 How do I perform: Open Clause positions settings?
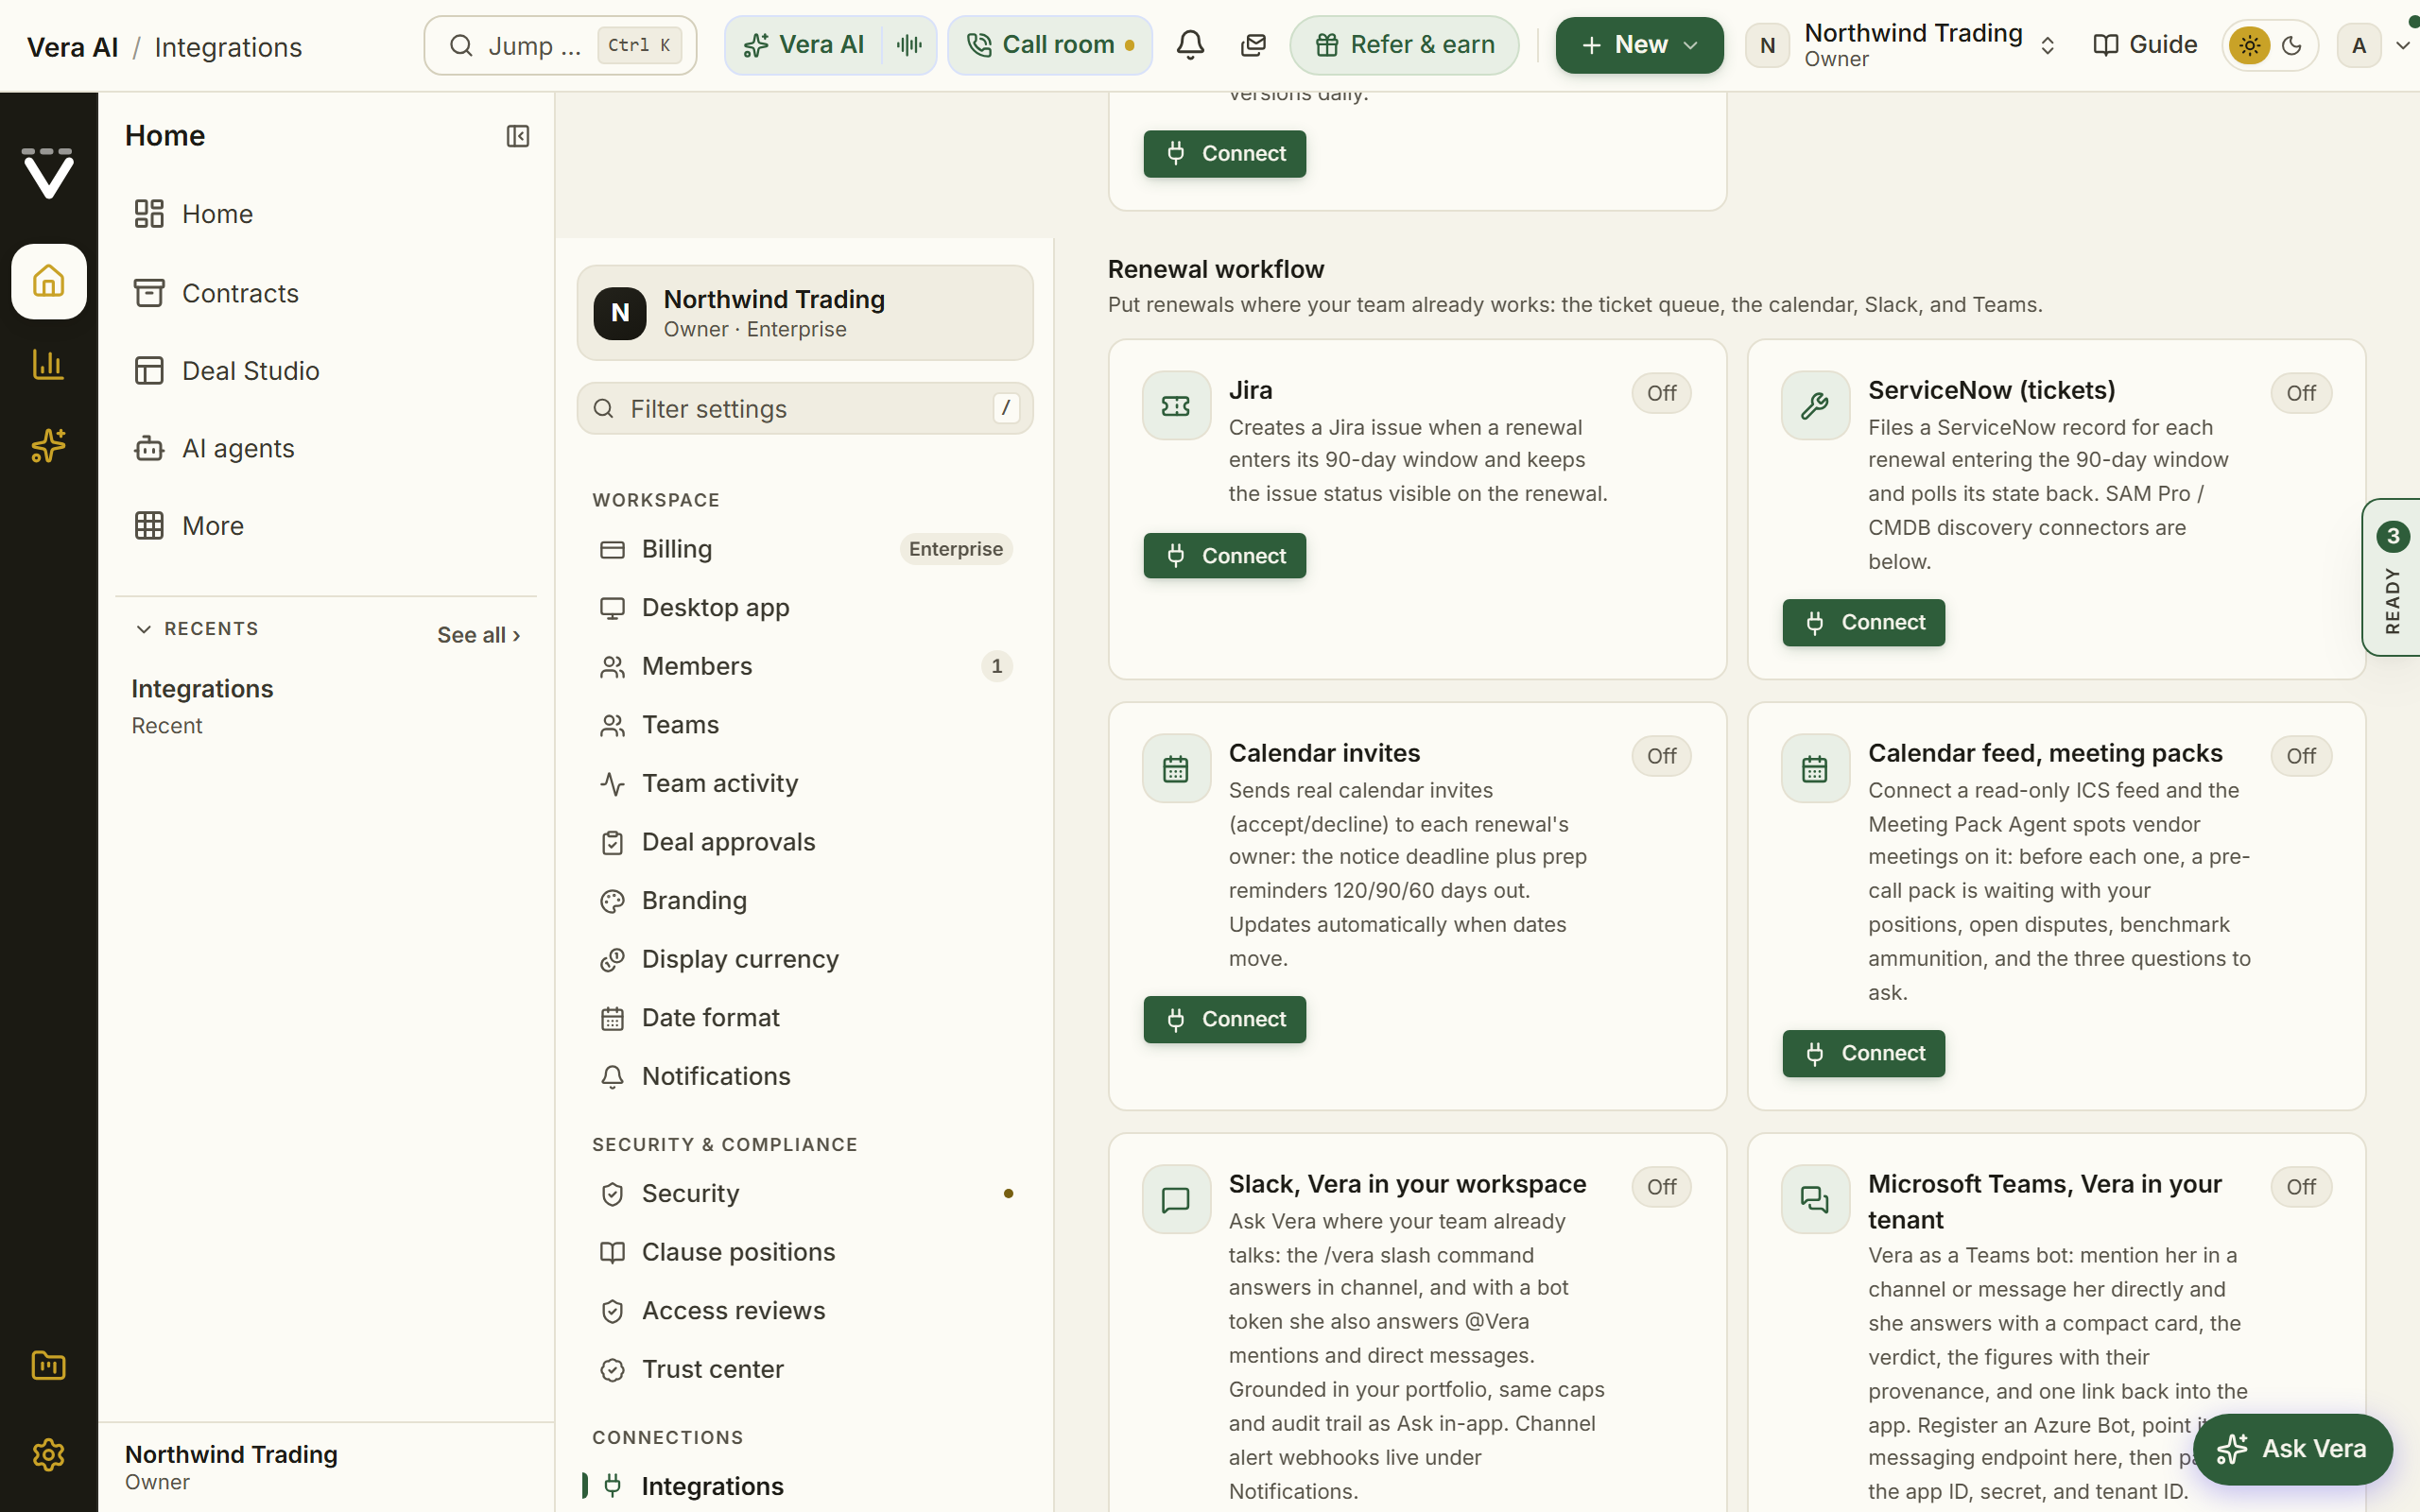tap(805, 1253)
